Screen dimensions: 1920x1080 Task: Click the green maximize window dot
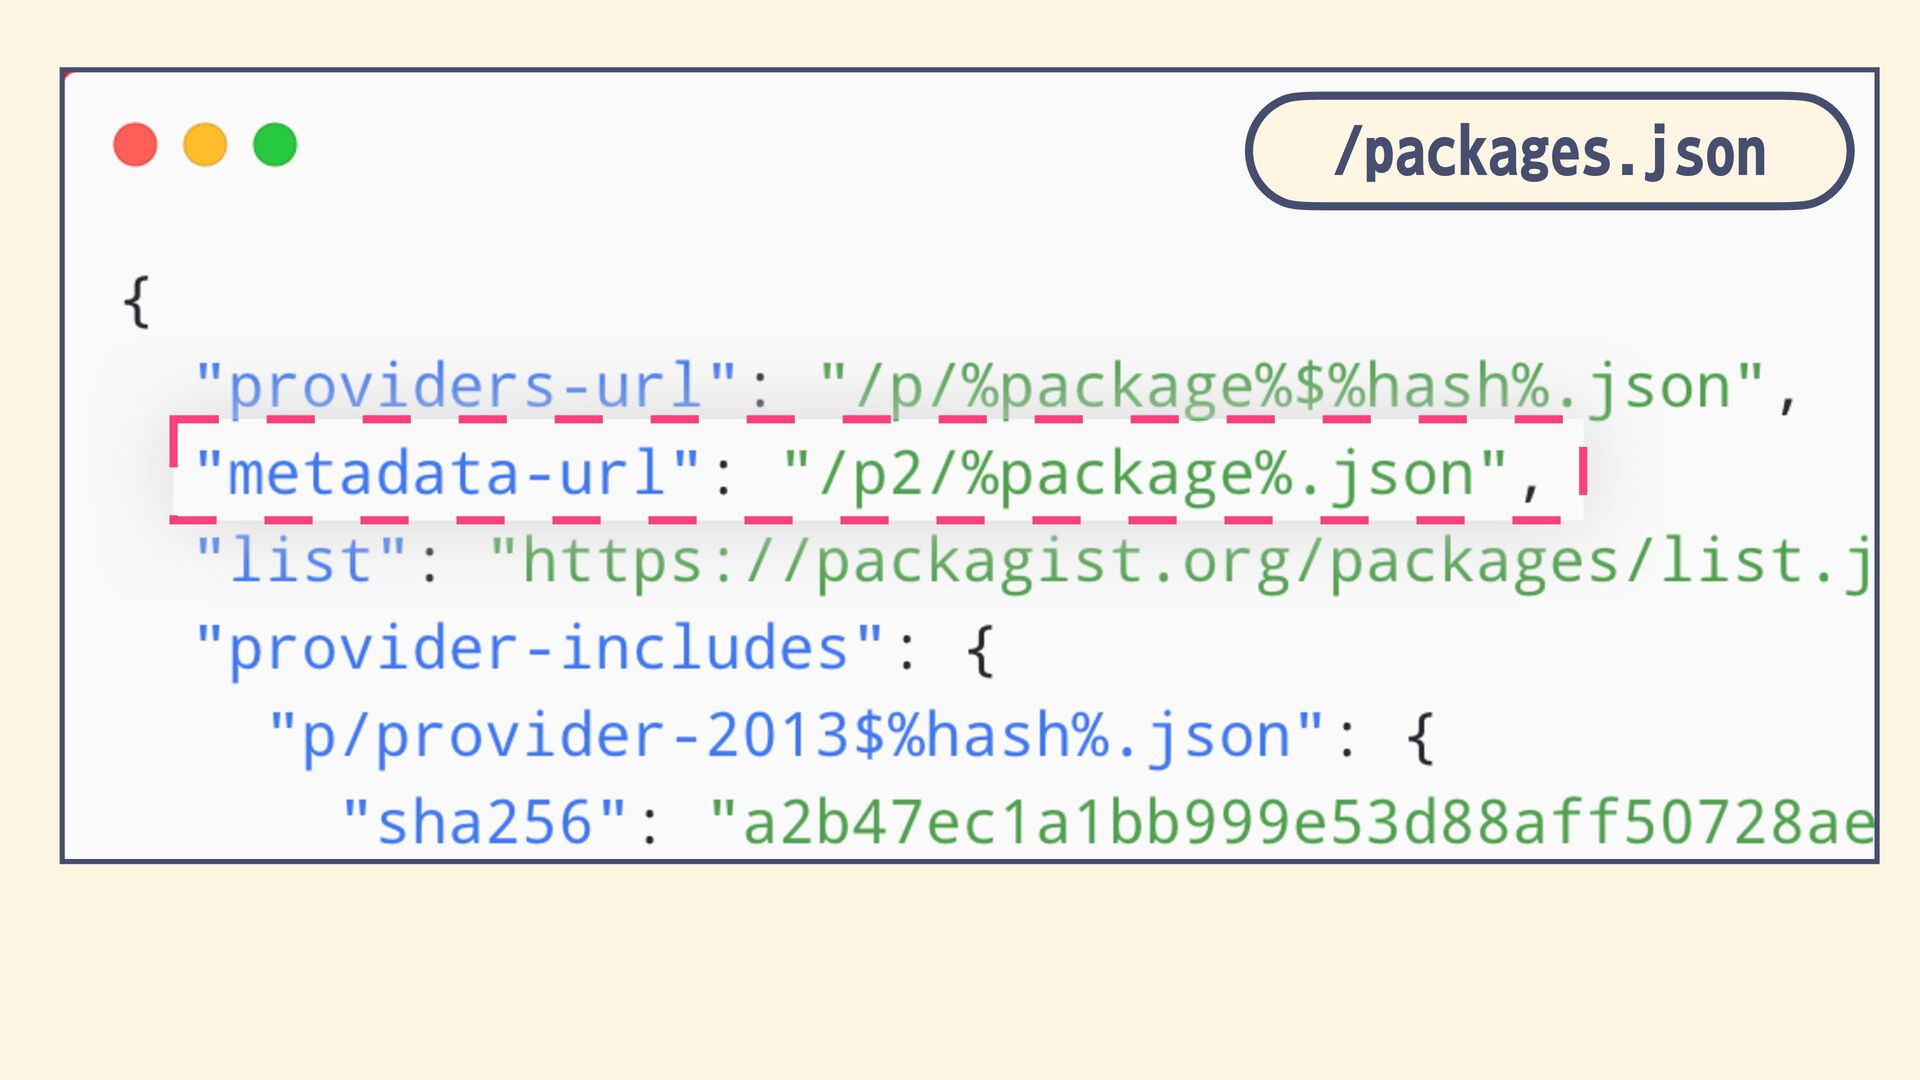click(x=275, y=145)
